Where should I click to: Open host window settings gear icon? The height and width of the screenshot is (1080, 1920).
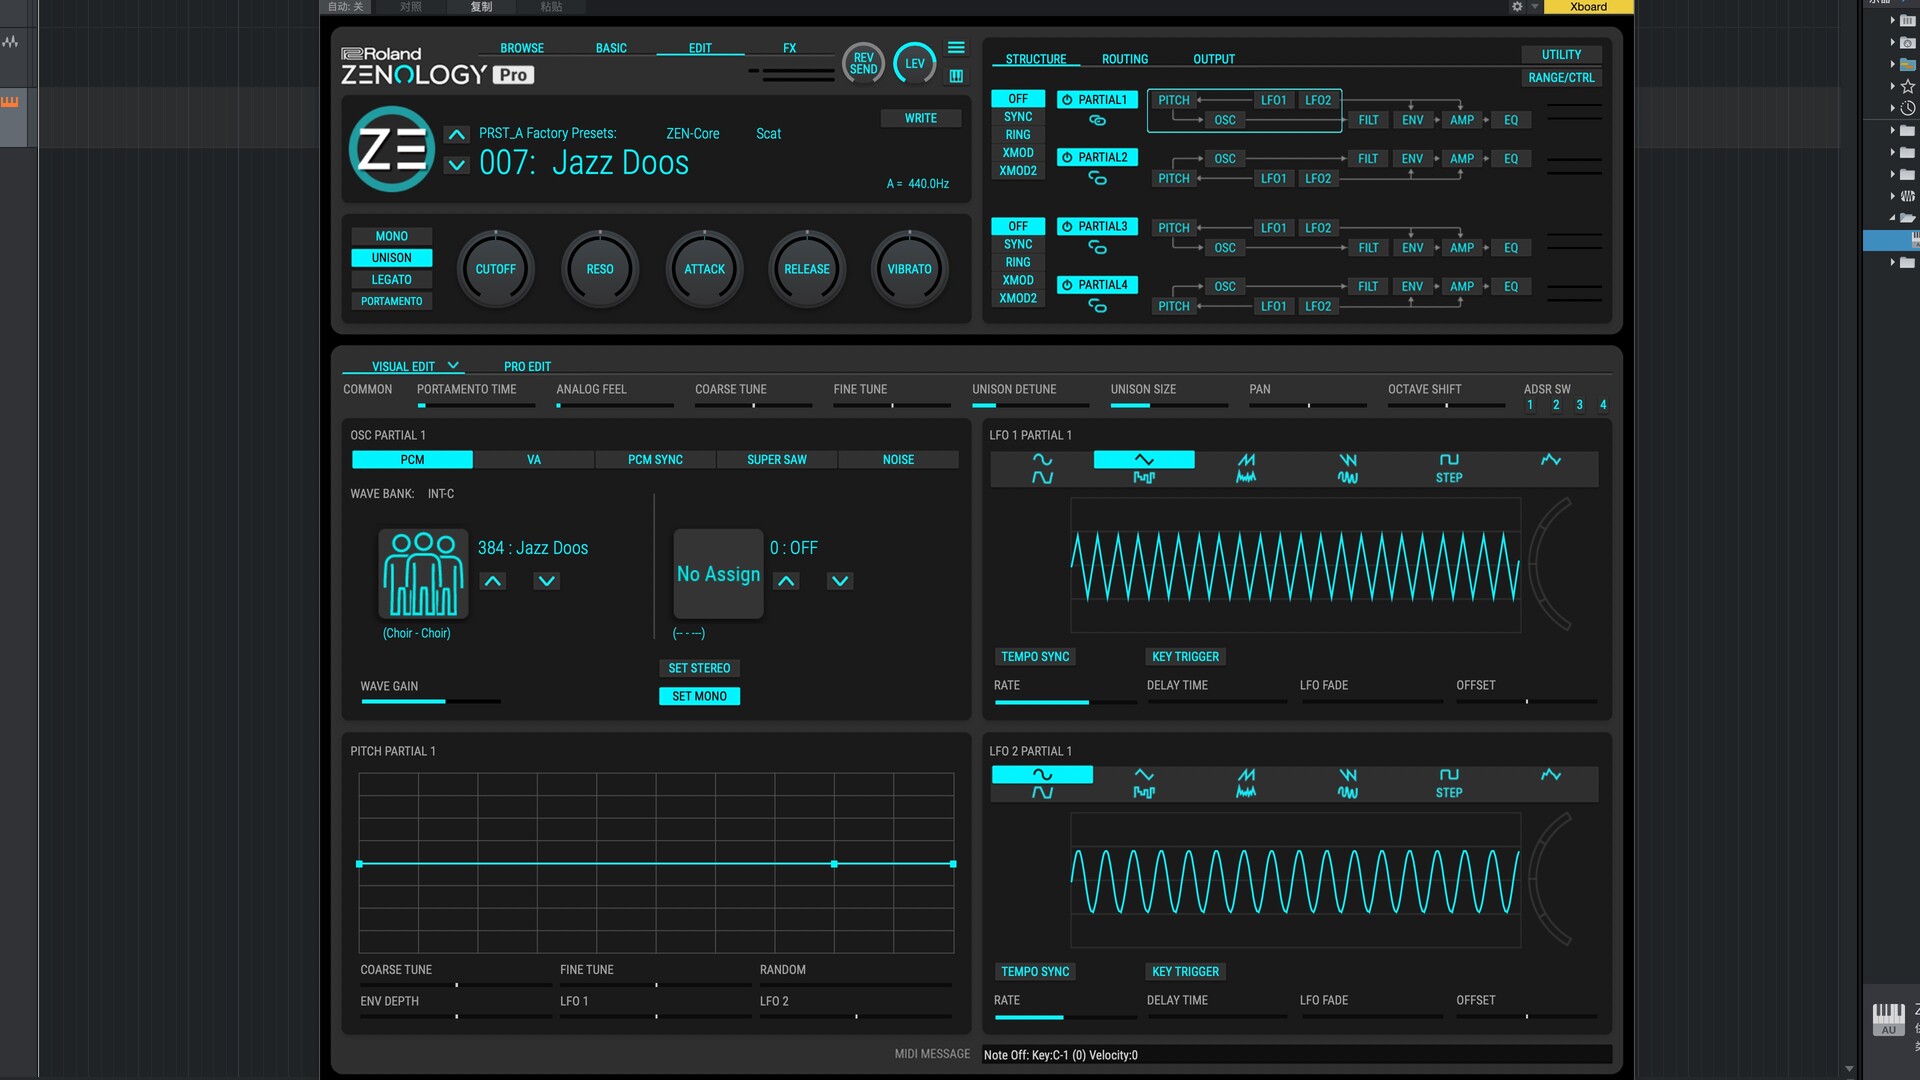click(x=1517, y=7)
